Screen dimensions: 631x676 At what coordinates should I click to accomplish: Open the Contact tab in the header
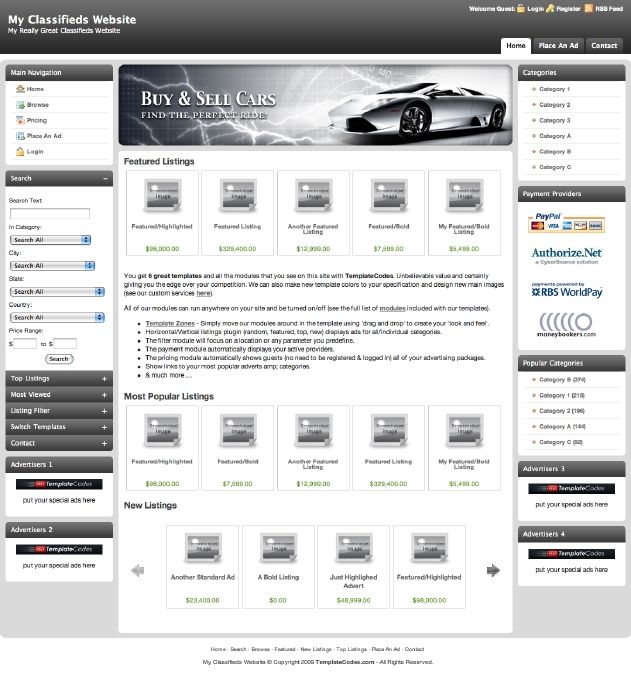tap(604, 45)
